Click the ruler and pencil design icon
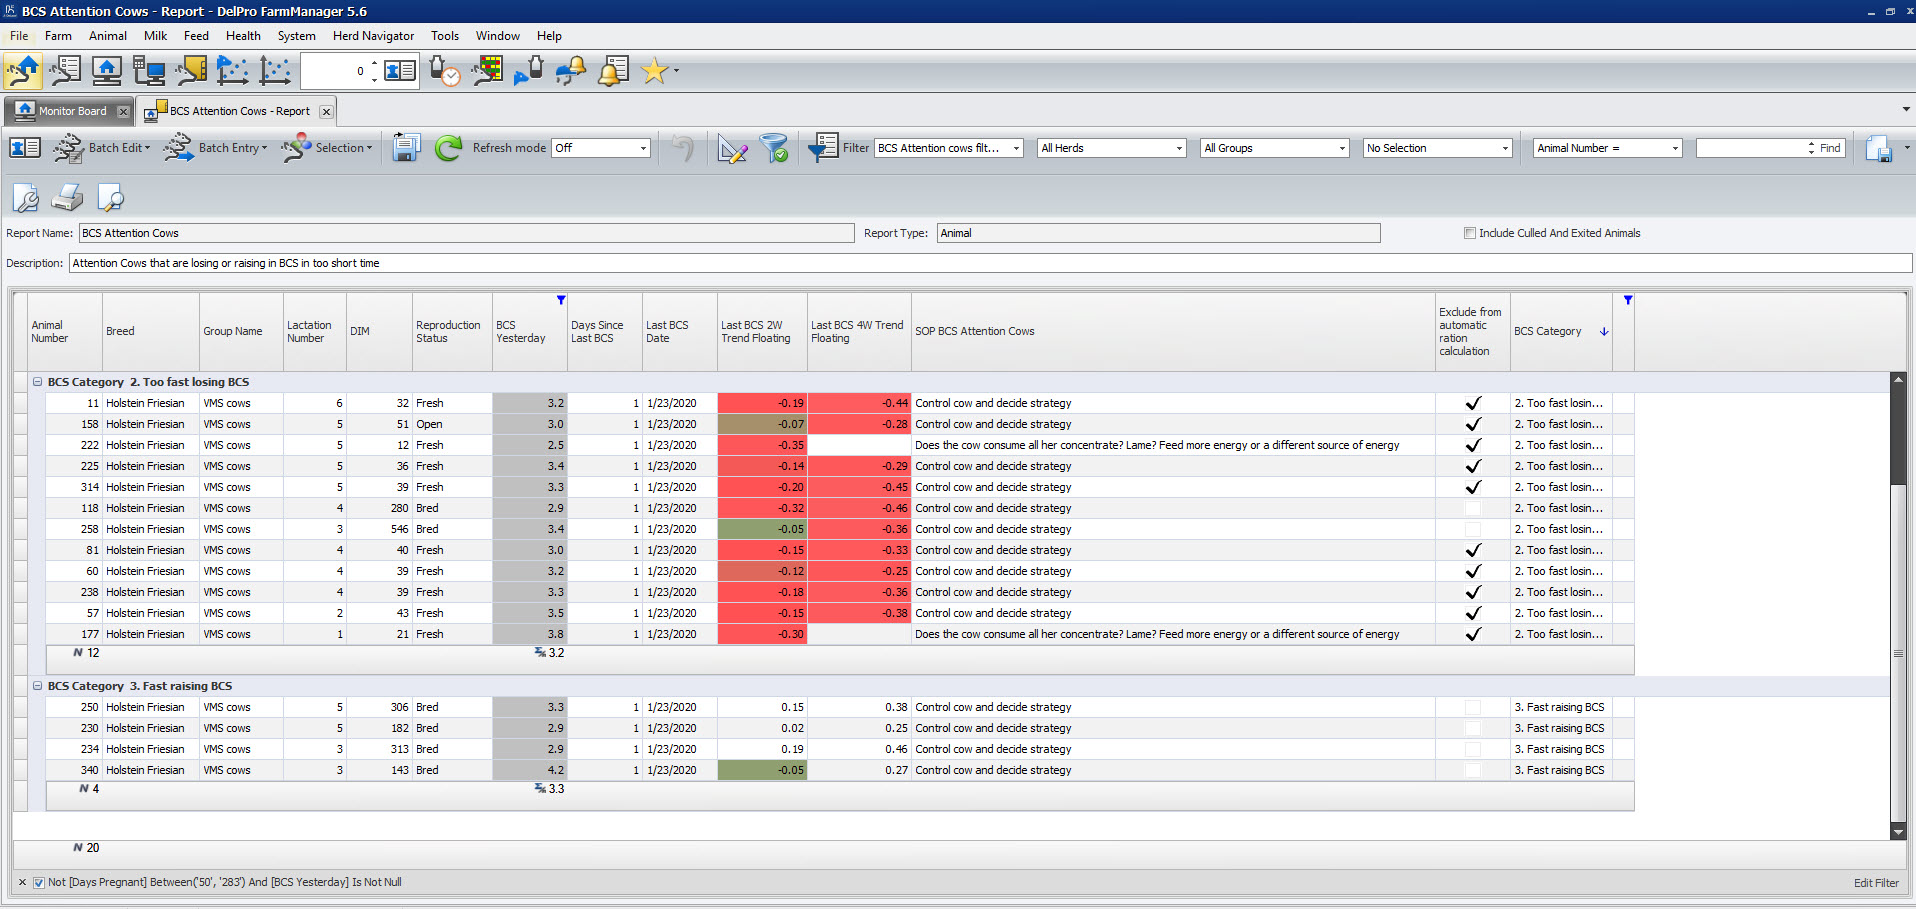The image size is (1916, 909). pyautogui.click(x=732, y=149)
